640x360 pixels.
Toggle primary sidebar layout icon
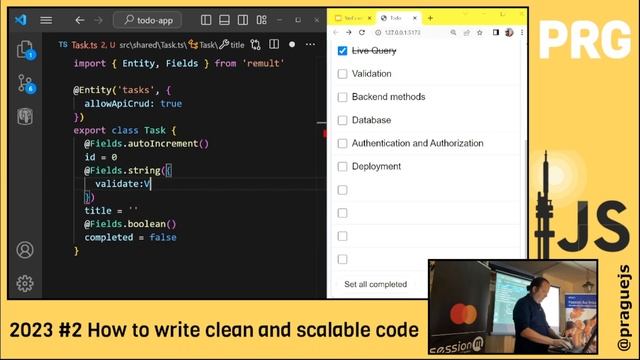pyautogui.click(x=206, y=20)
